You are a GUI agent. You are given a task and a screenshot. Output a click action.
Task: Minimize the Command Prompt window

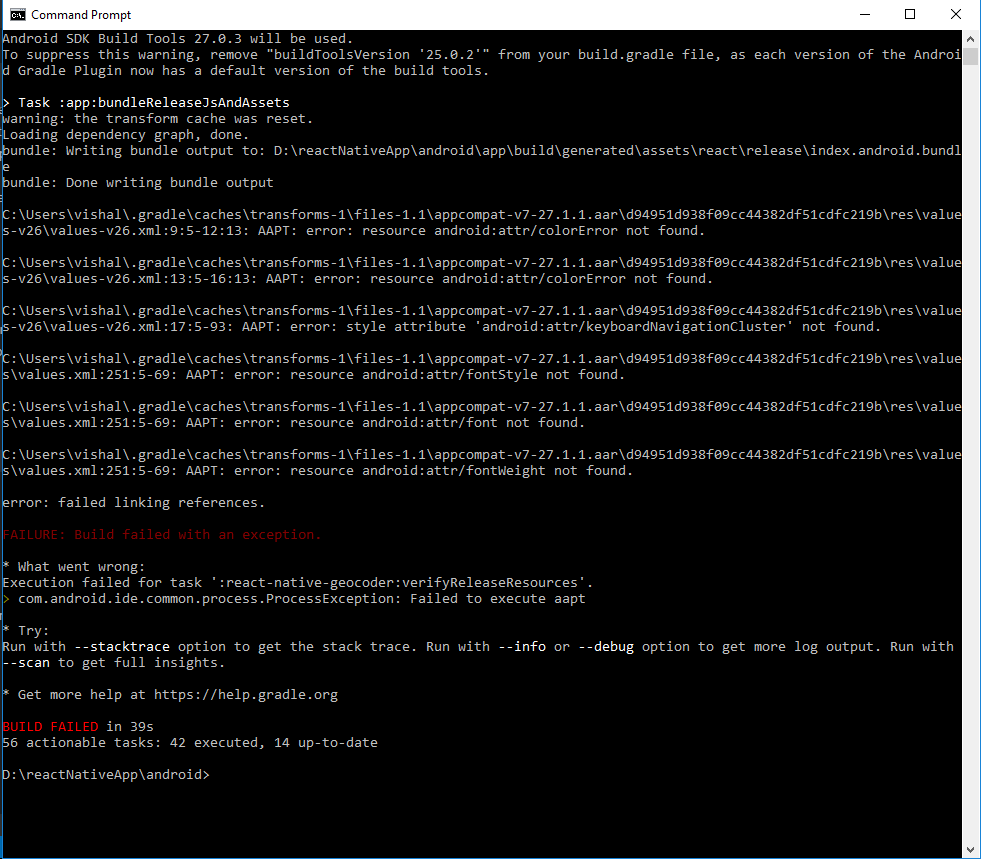tap(865, 14)
